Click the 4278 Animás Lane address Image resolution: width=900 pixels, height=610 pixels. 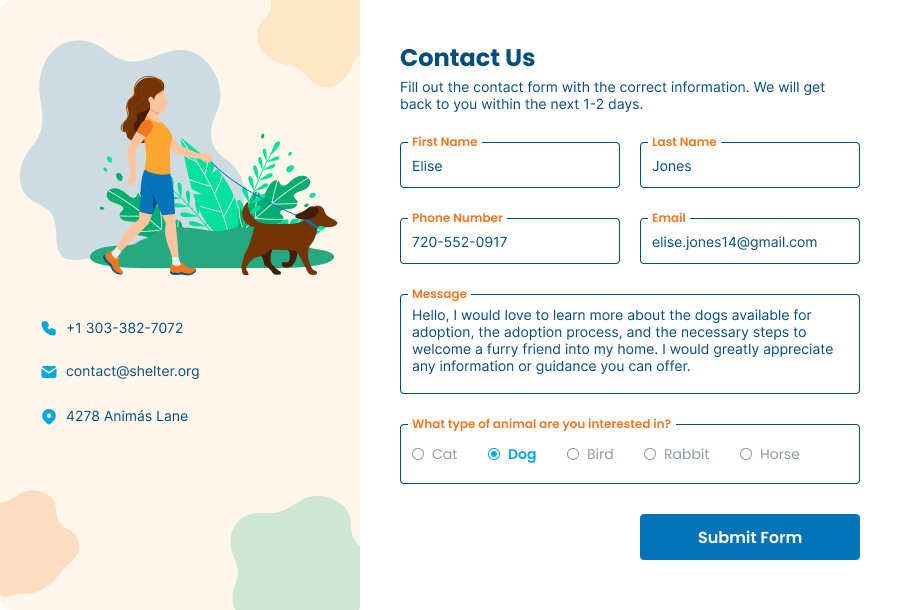click(127, 417)
